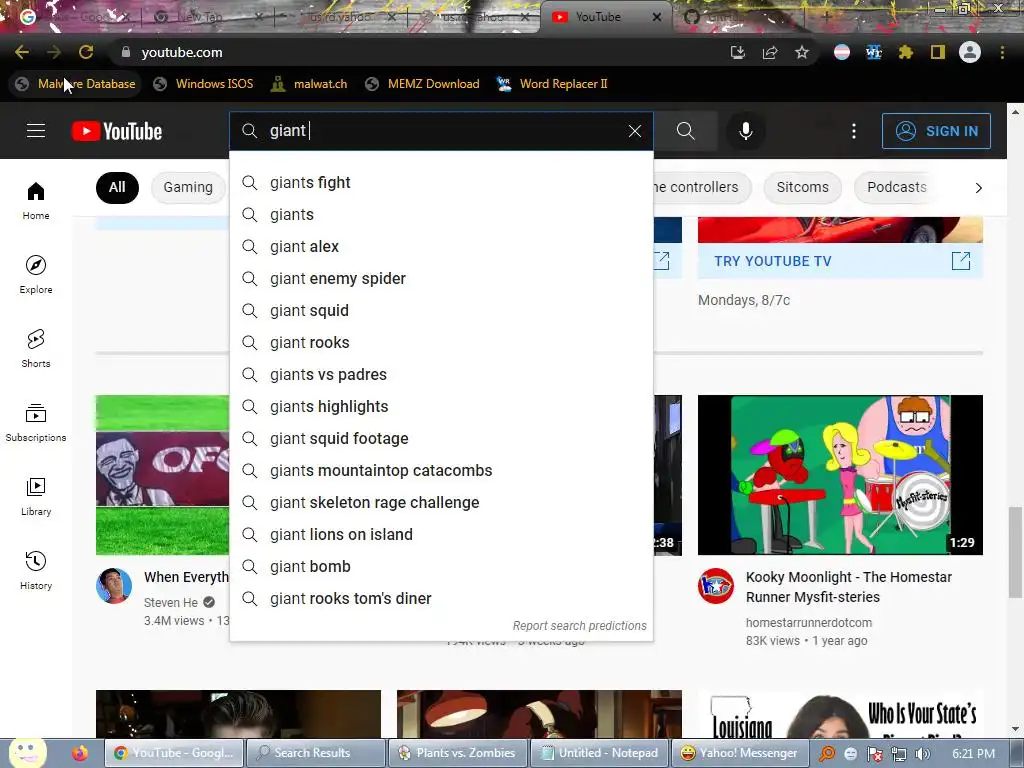Open the YouTube hamburger guide menu
The image size is (1024, 768).
36,131
